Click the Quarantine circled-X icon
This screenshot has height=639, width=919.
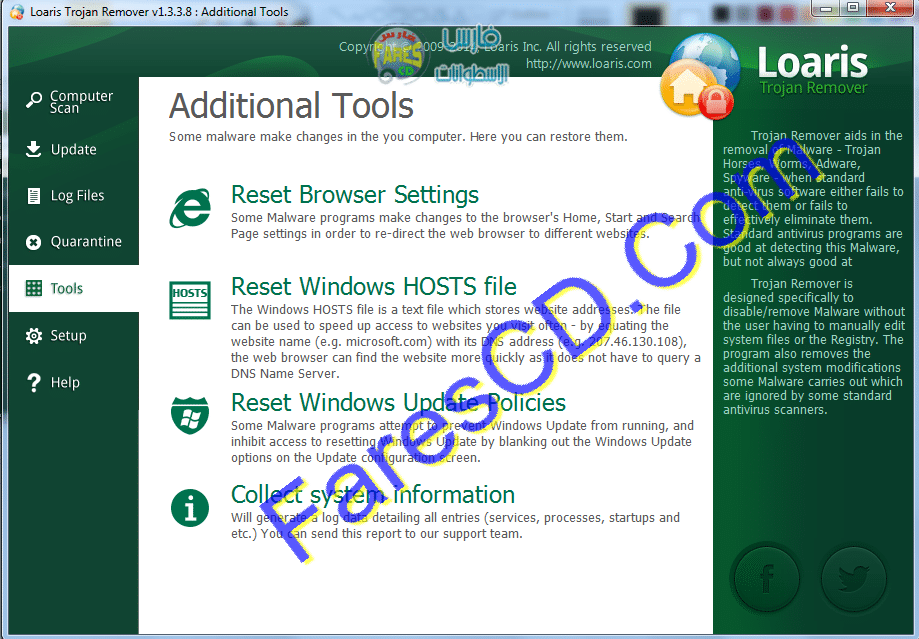pos(34,242)
